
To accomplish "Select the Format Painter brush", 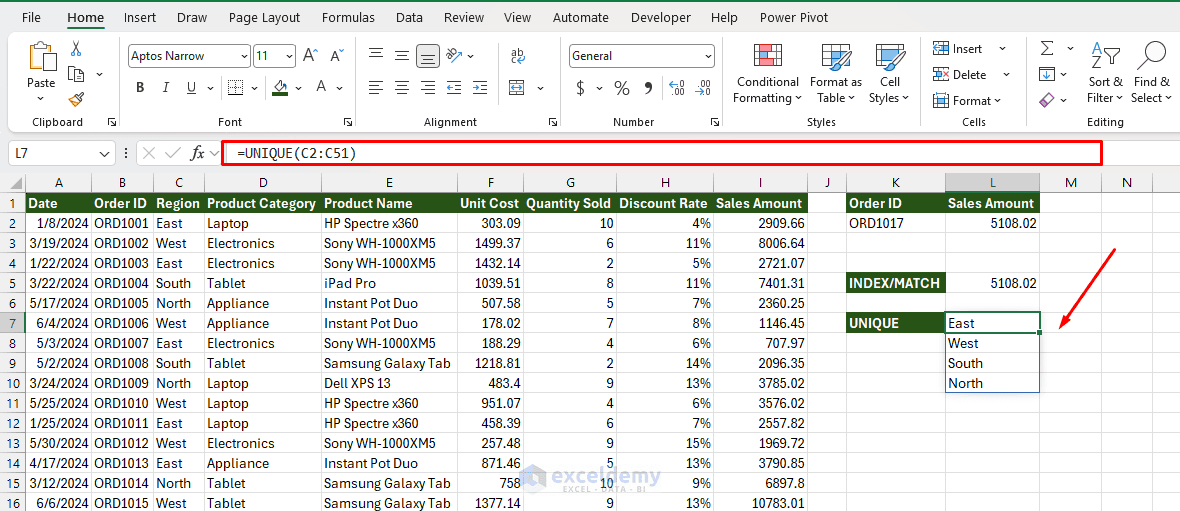I will click(75, 99).
